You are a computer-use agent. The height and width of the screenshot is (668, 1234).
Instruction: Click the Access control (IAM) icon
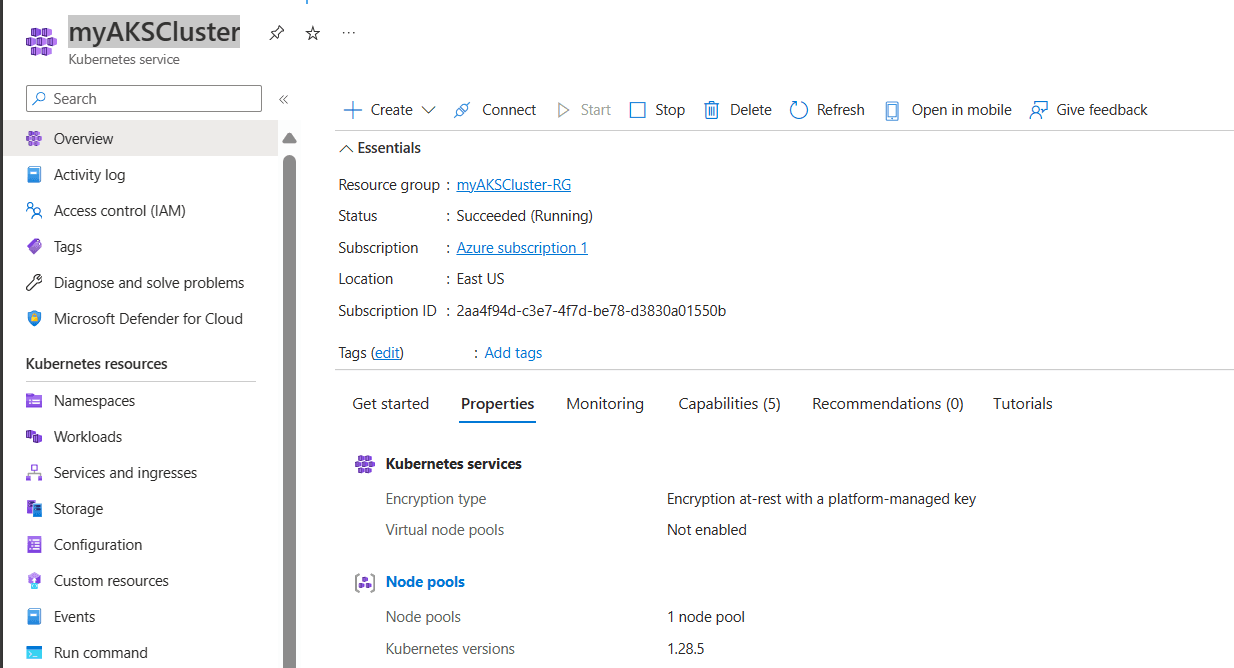pyautogui.click(x=35, y=211)
